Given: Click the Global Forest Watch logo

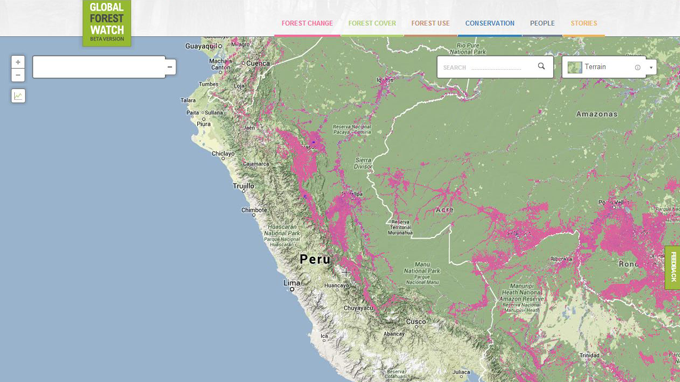Looking at the screenshot, I should 107,23.
